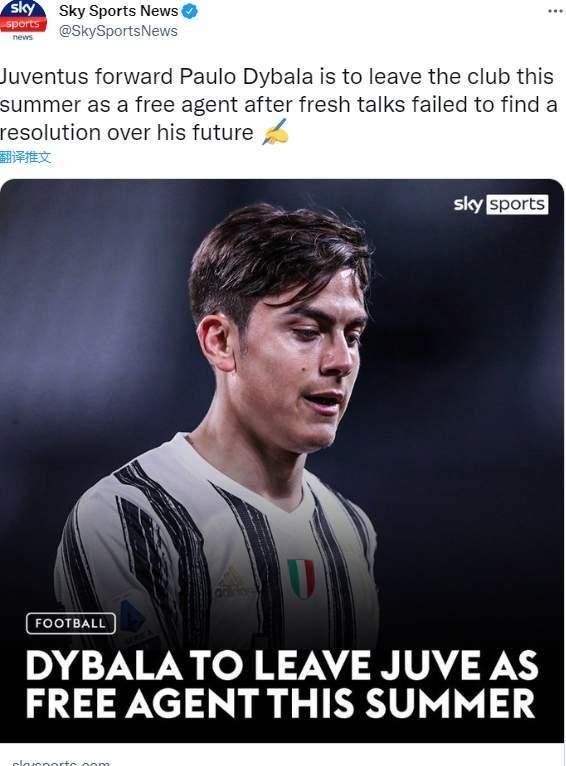This screenshot has width=566, height=766.
Task: Click the Italian tricolor shield on the jersey
Action: [301, 578]
